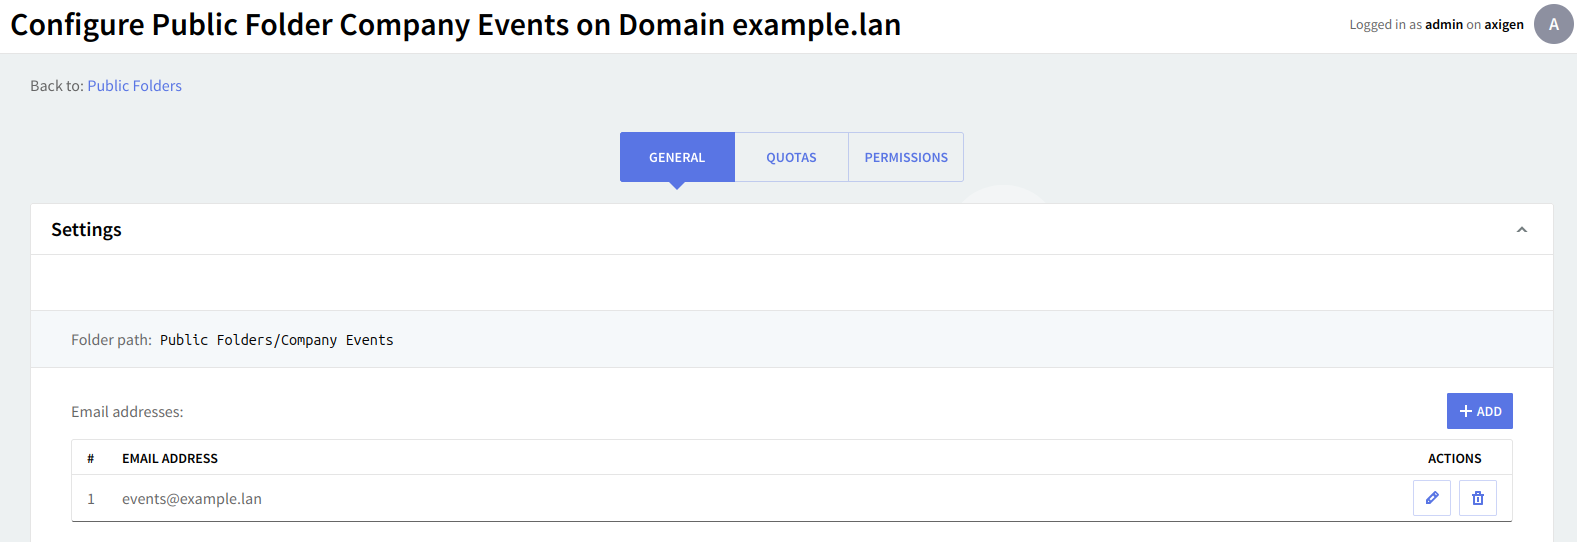Image resolution: width=1577 pixels, height=542 pixels.
Task: Open the user avatar menu
Action: click(x=1553, y=24)
